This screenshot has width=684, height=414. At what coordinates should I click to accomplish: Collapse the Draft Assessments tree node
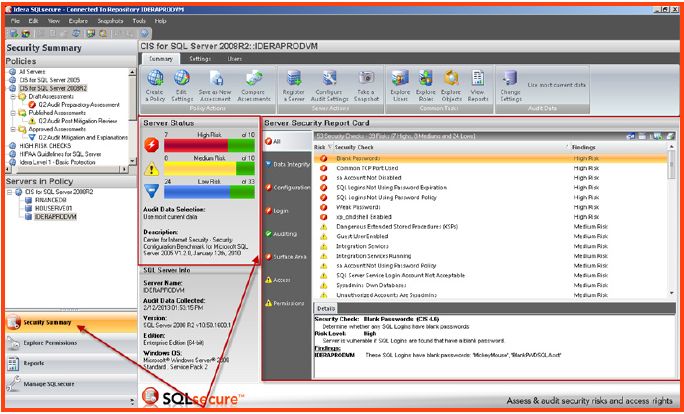pyautogui.click(x=13, y=96)
